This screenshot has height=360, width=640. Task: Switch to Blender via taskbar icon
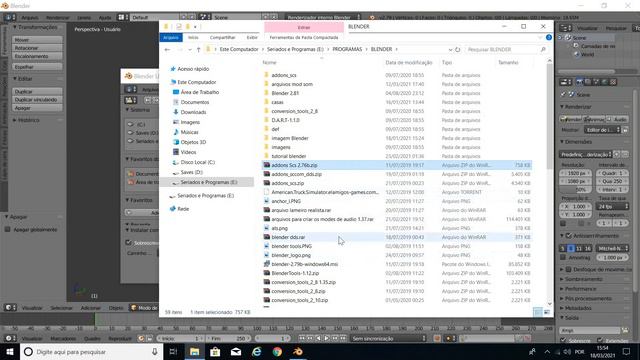(298, 351)
